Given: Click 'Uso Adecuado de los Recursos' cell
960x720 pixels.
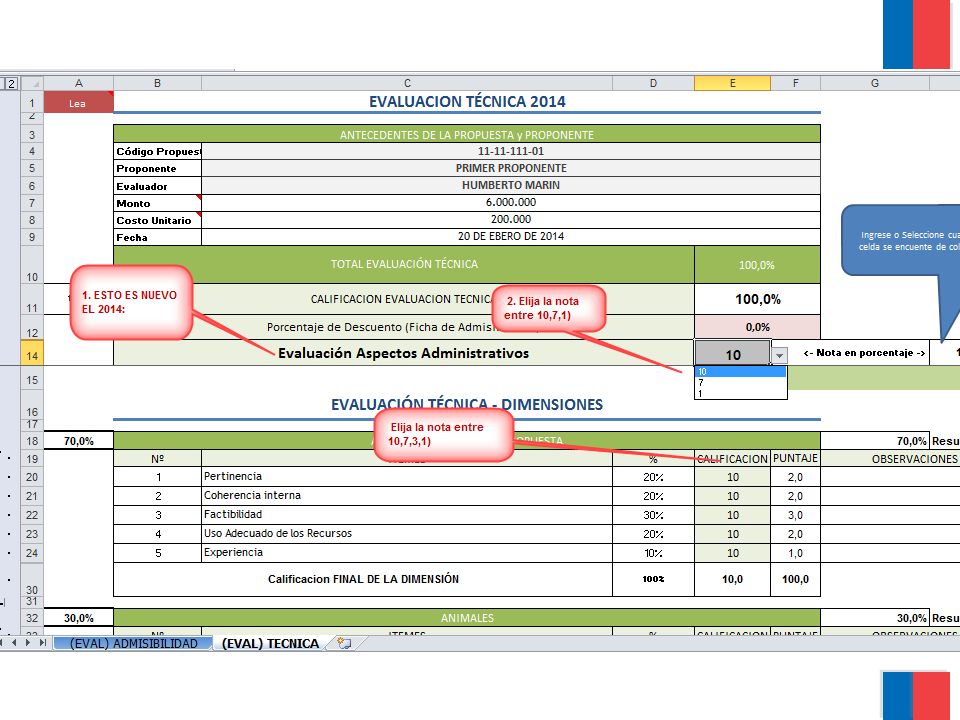Looking at the screenshot, I should pos(407,534).
